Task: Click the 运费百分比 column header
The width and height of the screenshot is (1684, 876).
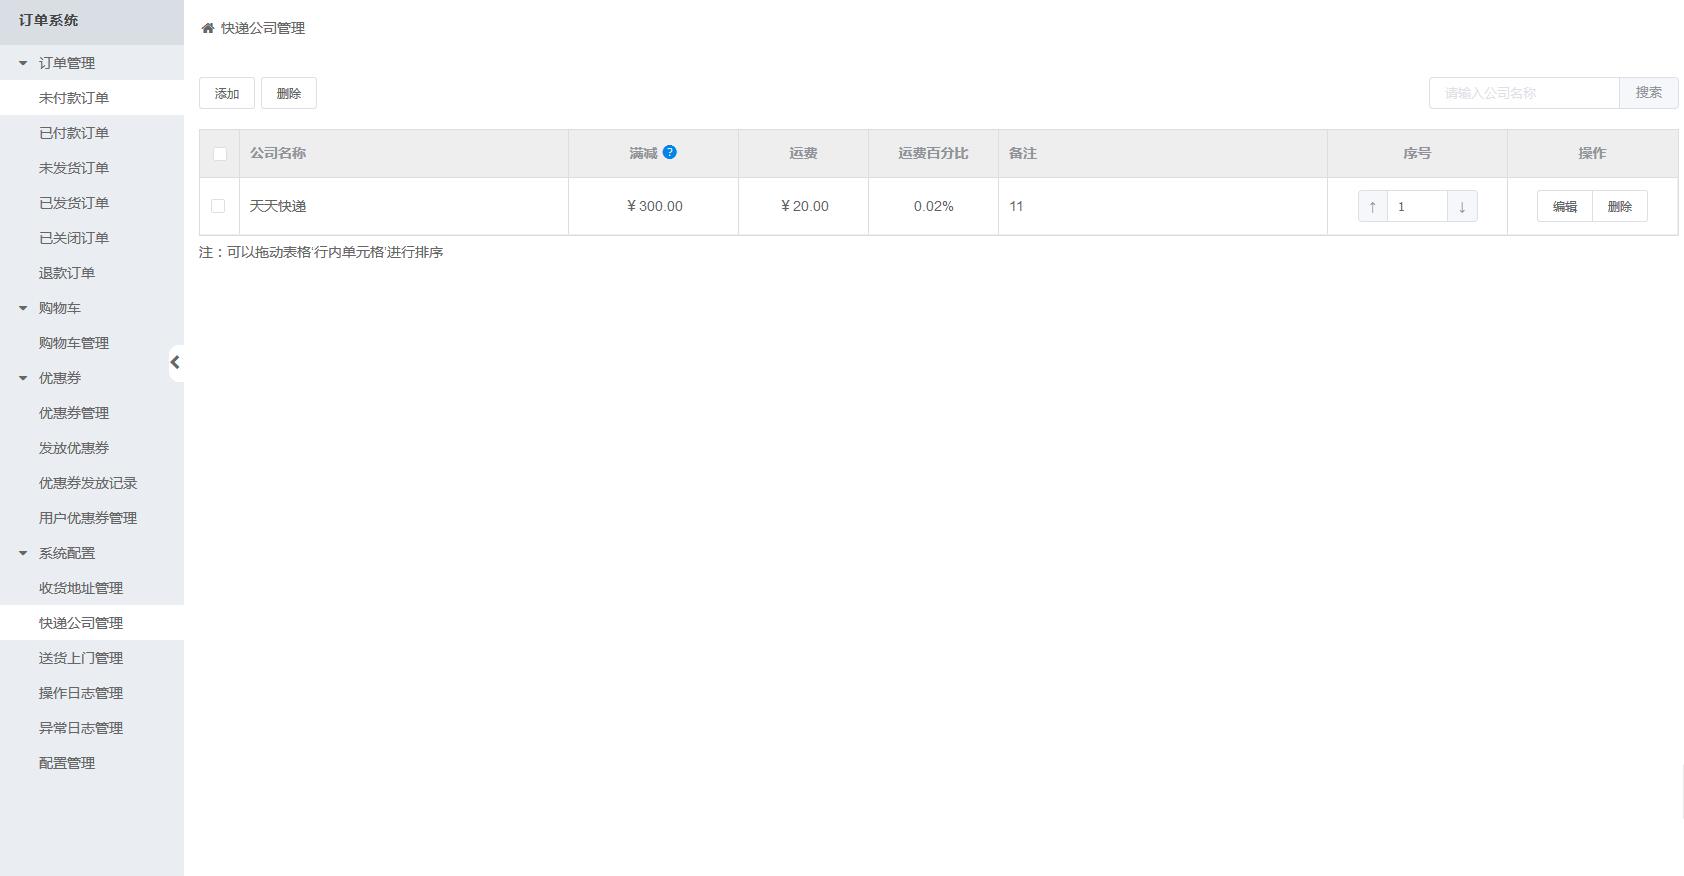Action: [x=933, y=153]
